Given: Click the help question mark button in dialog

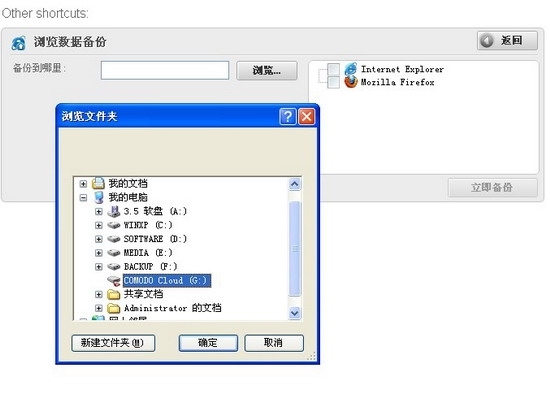Looking at the screenshot, I should tap(288, 116).
